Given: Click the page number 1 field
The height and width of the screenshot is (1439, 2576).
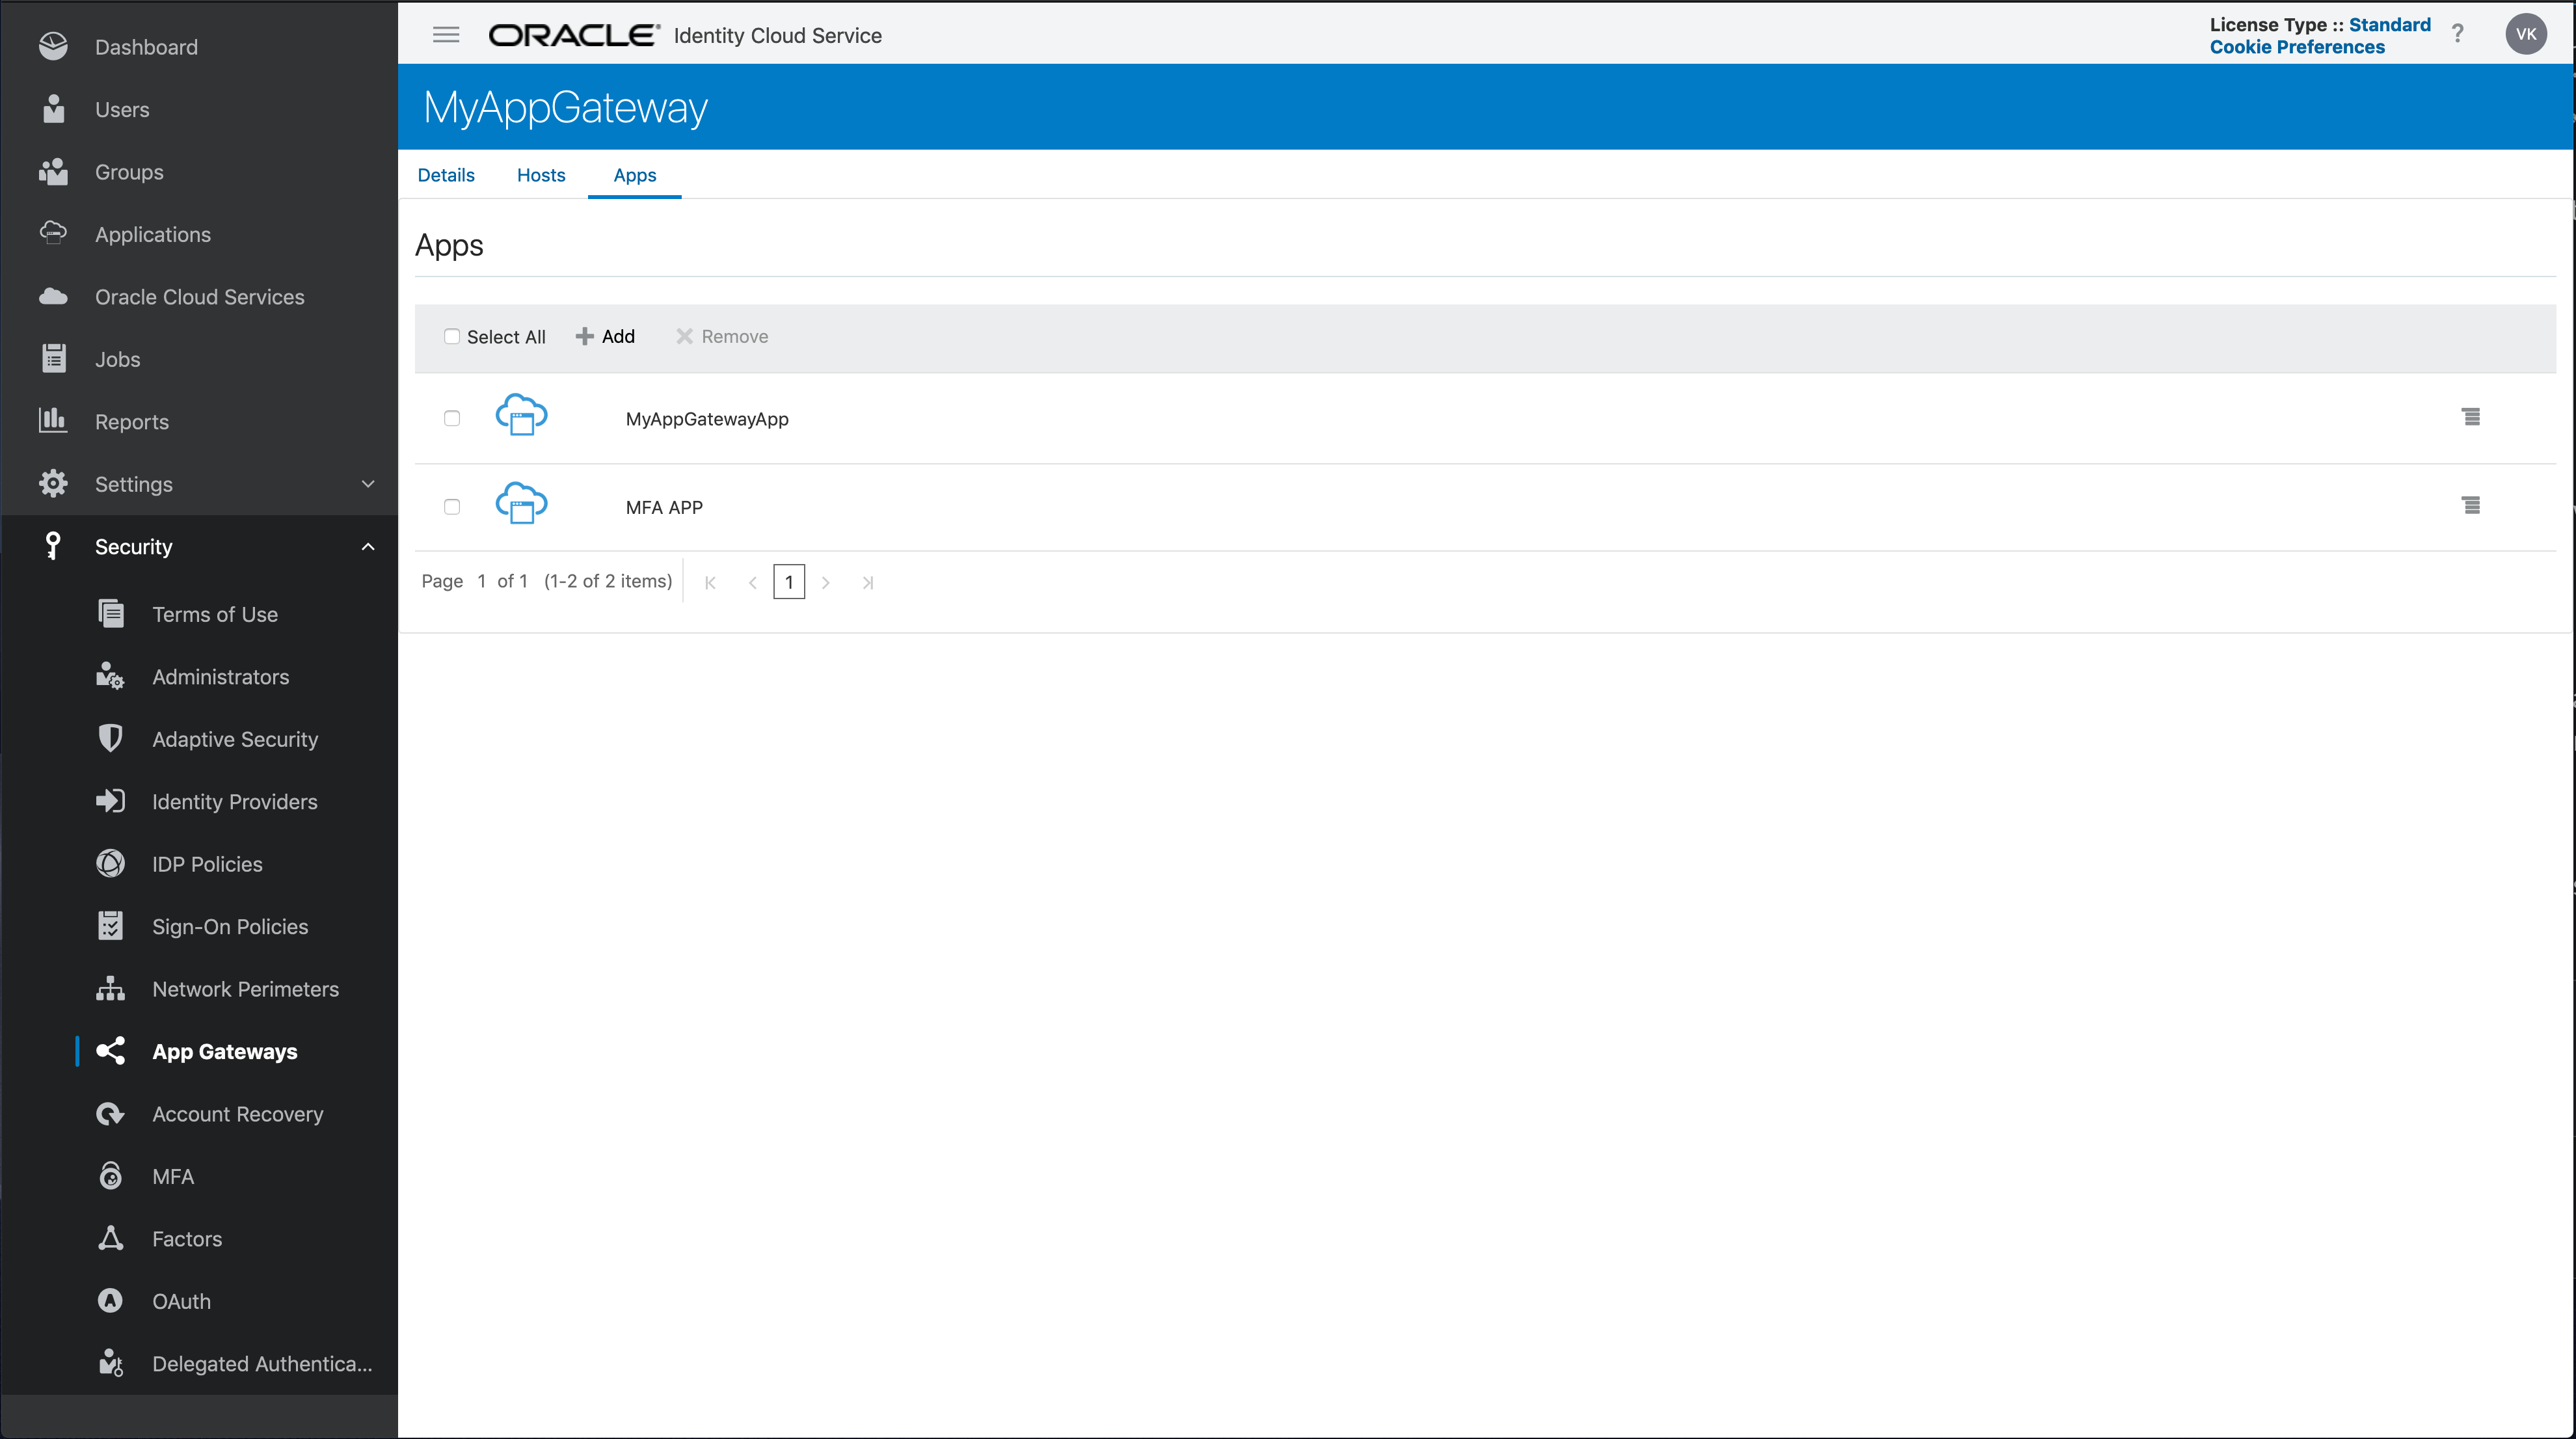Looking at the screenshot, I should pos(789,582).
